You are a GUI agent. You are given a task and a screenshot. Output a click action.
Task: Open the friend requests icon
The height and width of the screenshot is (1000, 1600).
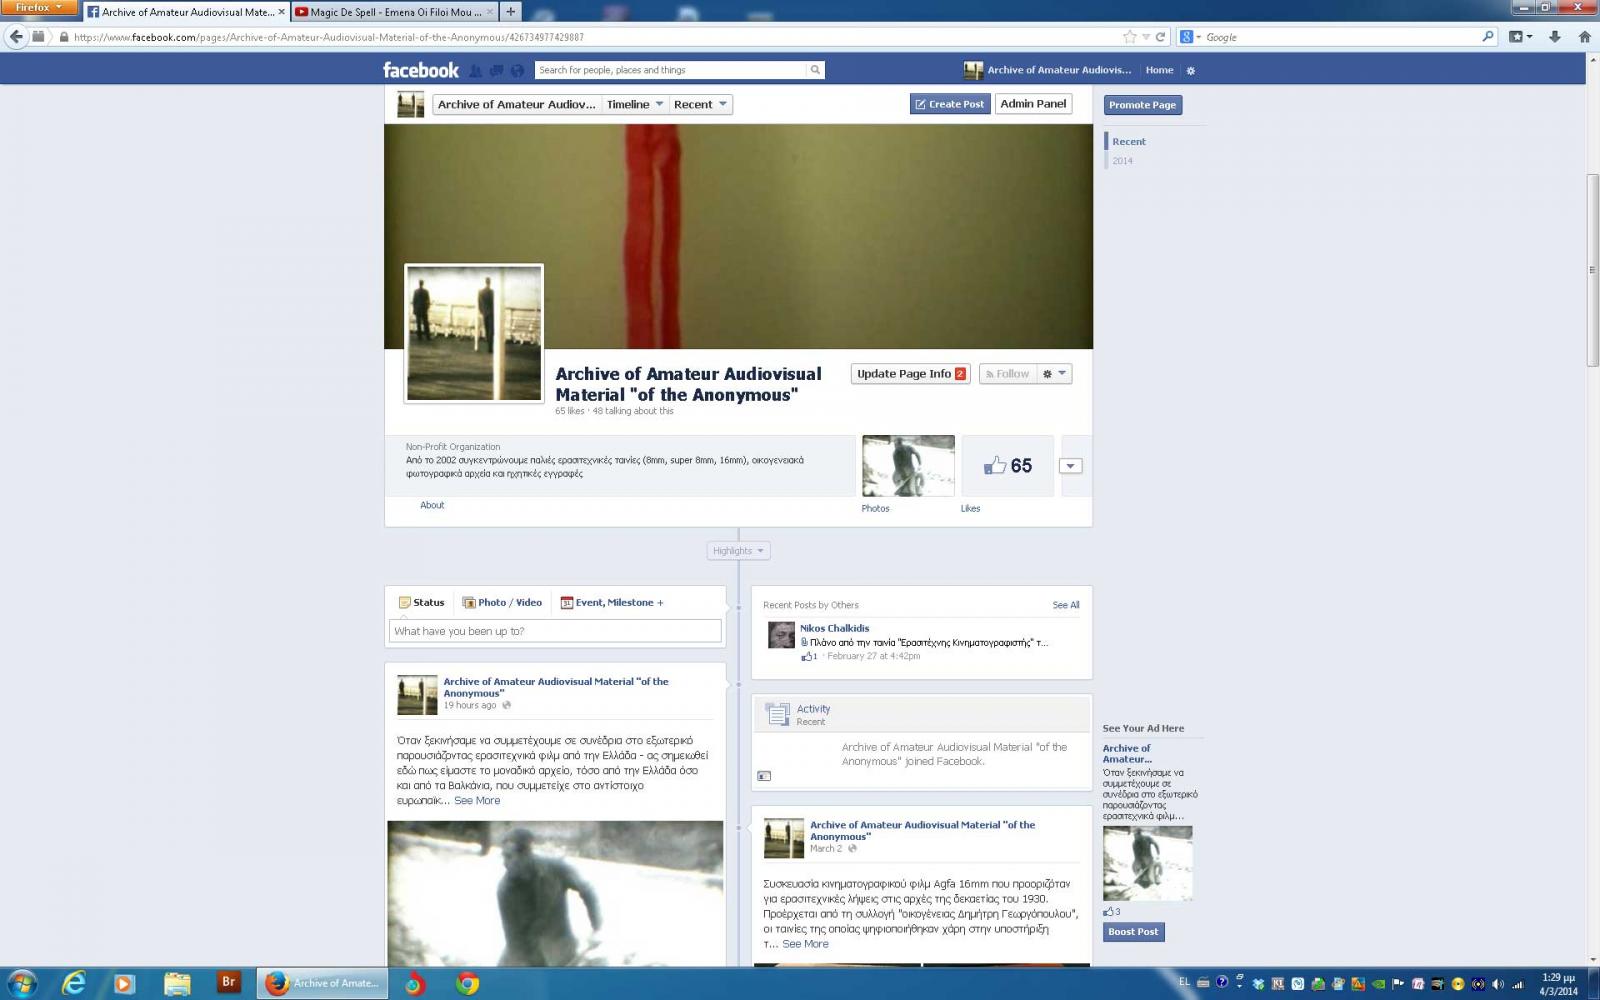coord(476,70)
